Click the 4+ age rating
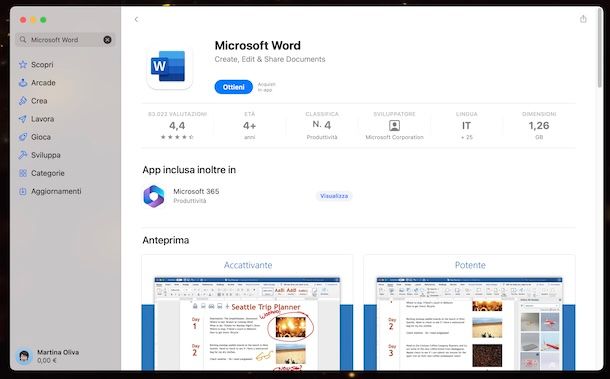The image size is (610, 379). [x=249, y=126]
